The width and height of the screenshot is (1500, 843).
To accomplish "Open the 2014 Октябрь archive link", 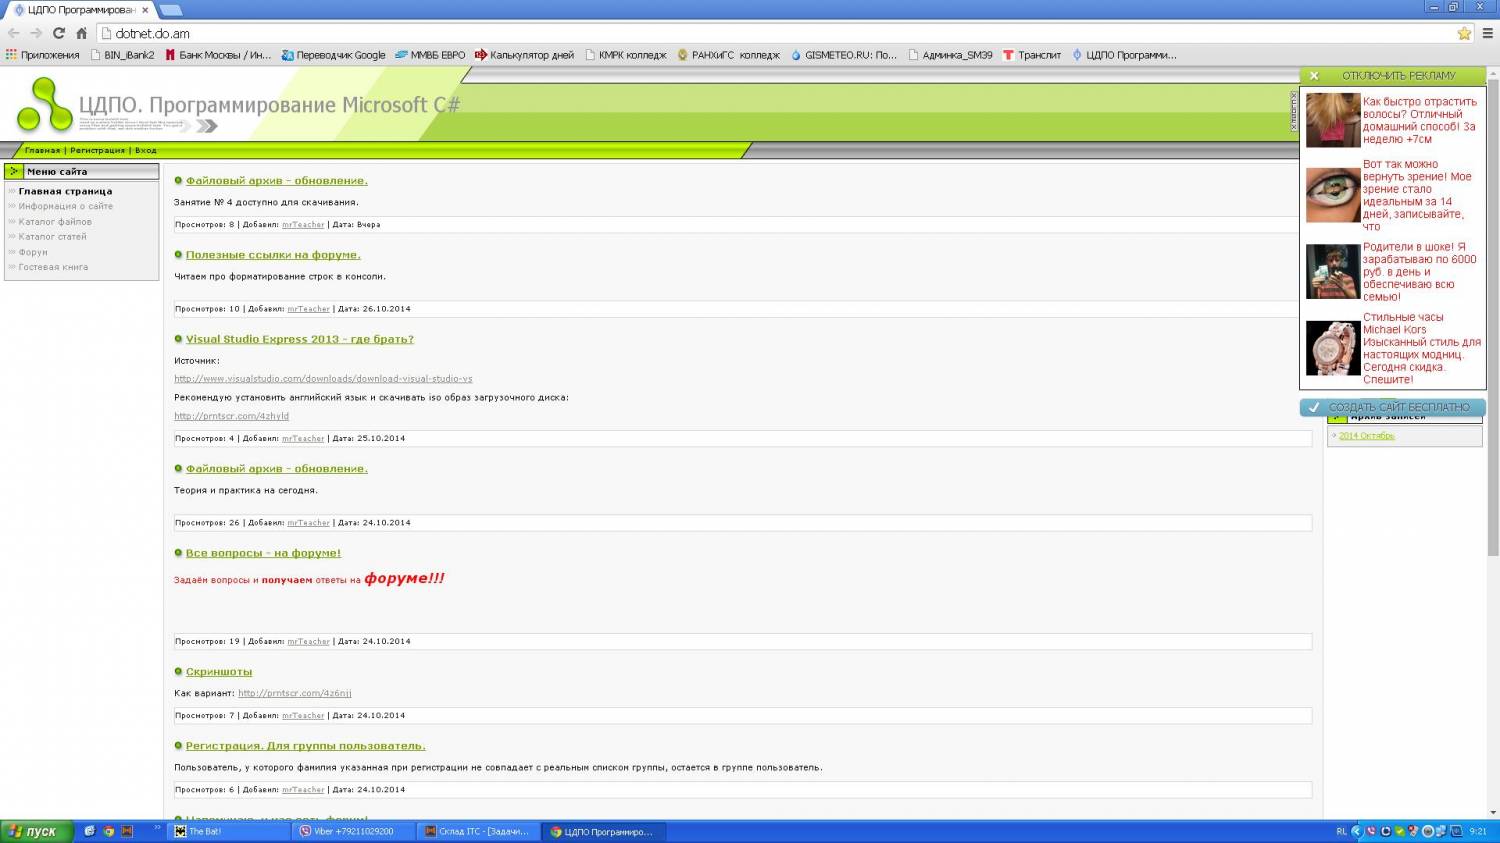I will pyautogui.click(x=1367, y=436).
